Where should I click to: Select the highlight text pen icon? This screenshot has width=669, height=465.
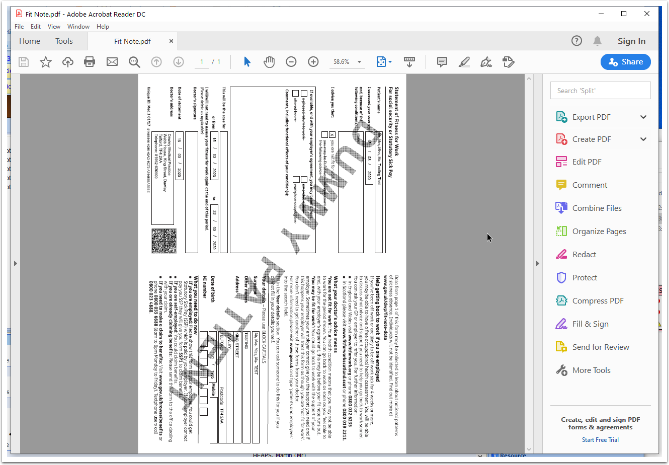pos(464,62)
